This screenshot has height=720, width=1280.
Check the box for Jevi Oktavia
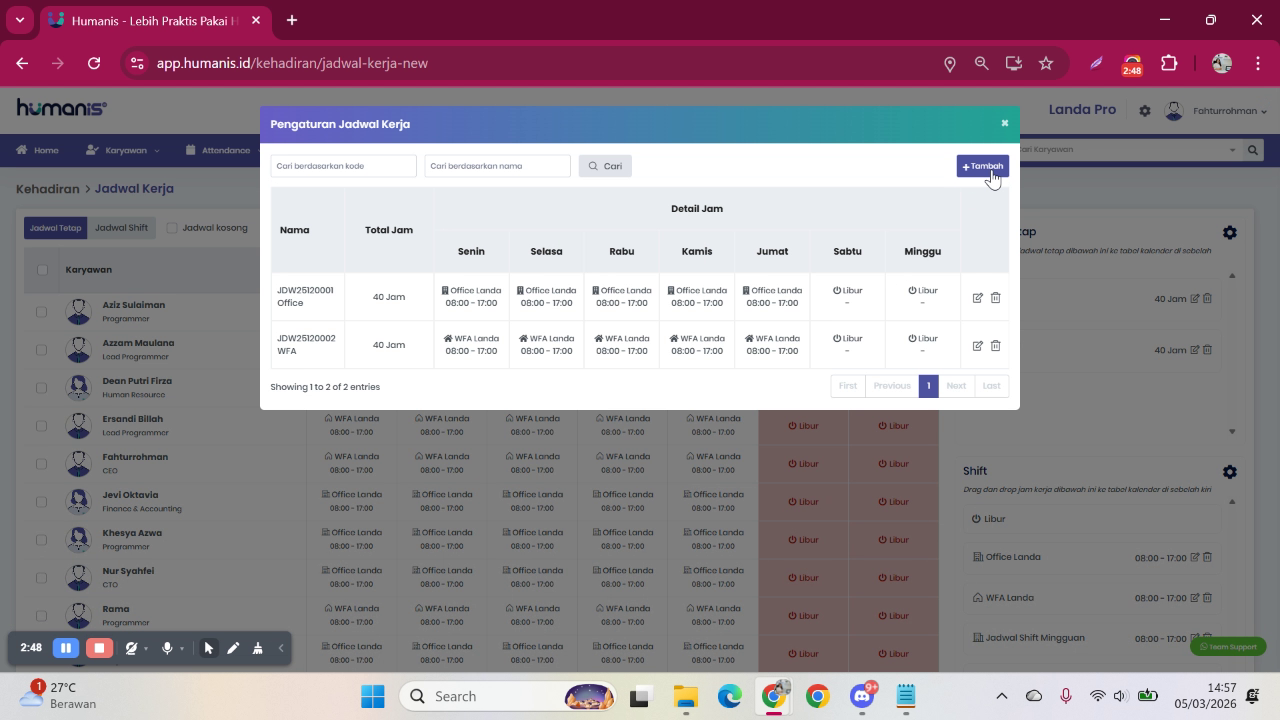coord(42,502)
